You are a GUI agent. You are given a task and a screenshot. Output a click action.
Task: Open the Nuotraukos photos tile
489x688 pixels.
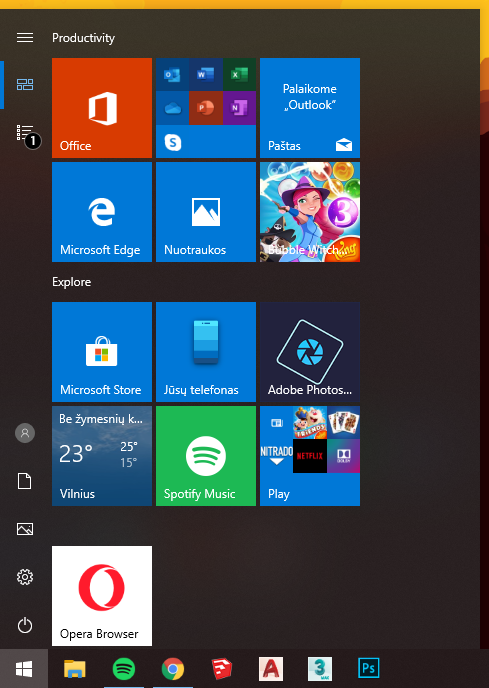206,212
